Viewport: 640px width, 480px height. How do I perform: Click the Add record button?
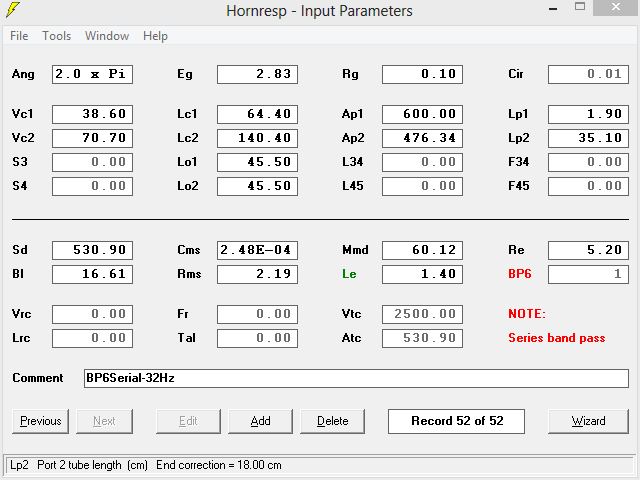[x=260, y=421]
